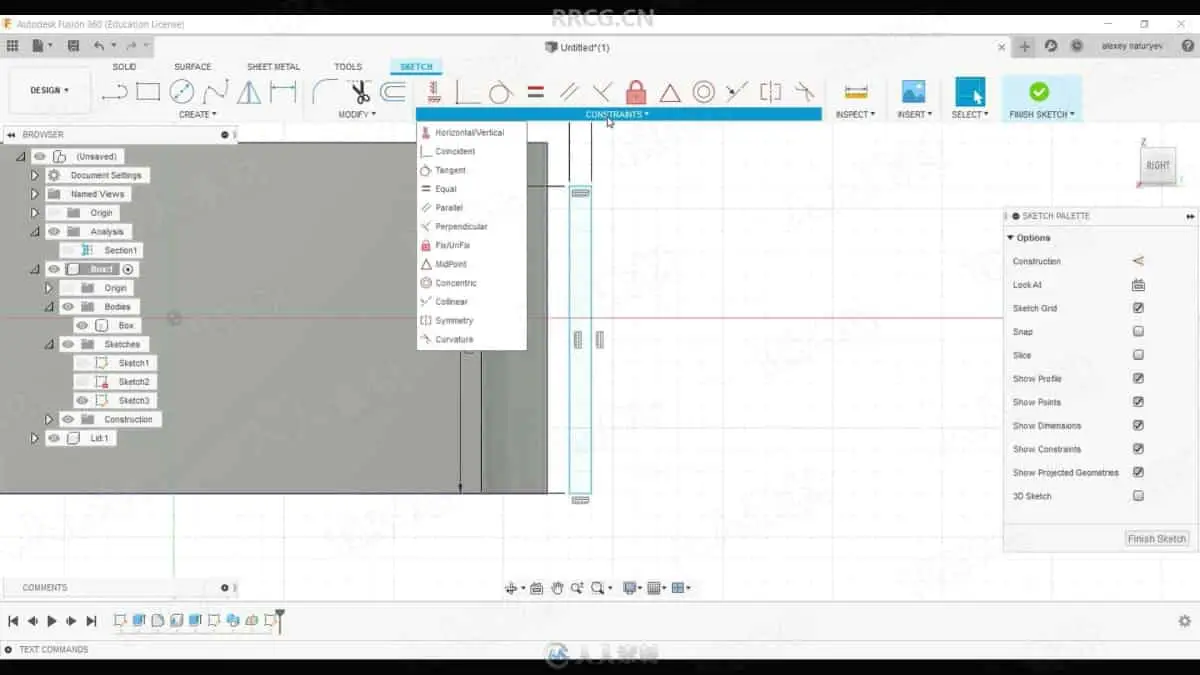Play the timeline

[x=52, y=621]
